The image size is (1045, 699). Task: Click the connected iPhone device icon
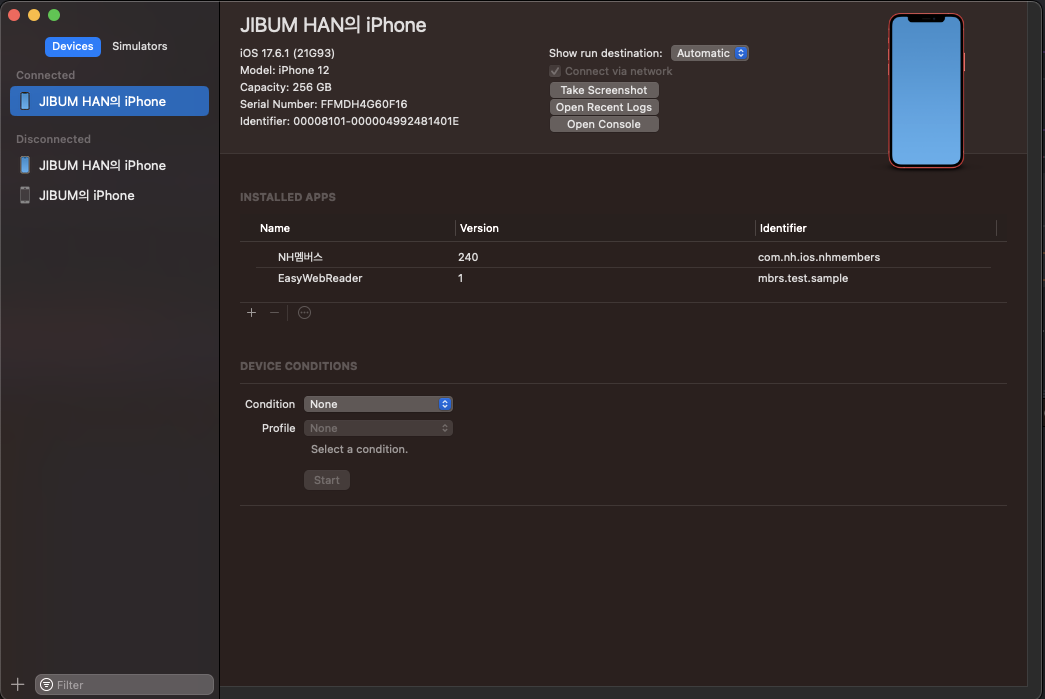[25, 101]
